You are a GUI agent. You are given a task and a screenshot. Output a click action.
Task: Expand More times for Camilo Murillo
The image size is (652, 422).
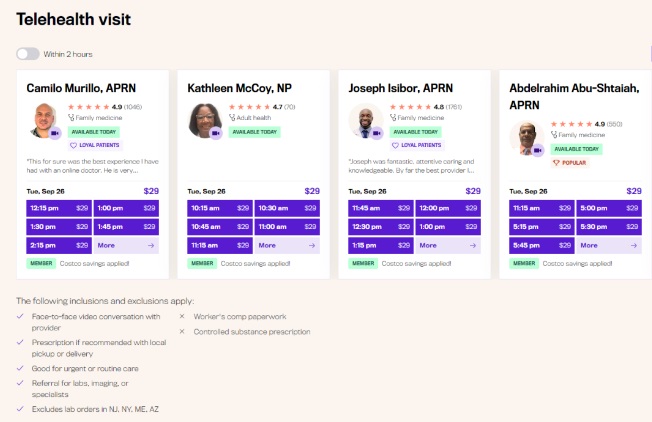point(126,245)
